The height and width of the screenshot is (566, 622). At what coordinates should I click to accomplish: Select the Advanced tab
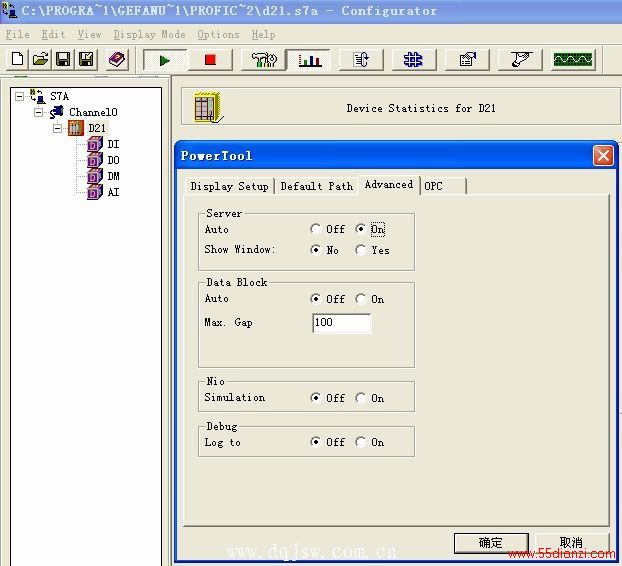pyautogui.click(x=389, y=185)
